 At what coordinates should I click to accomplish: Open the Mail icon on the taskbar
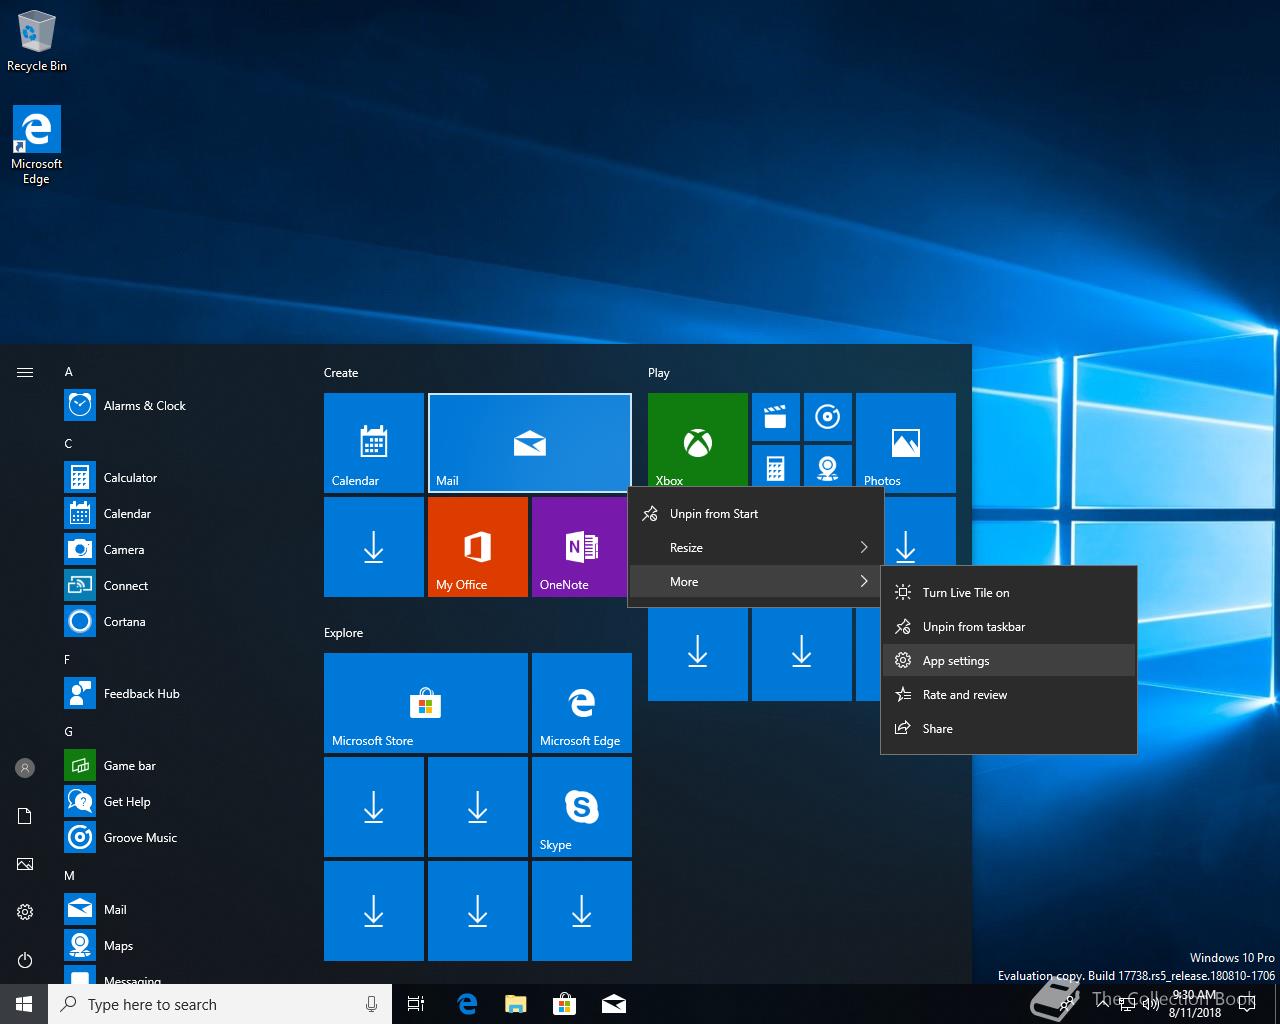coord(614,1004)
